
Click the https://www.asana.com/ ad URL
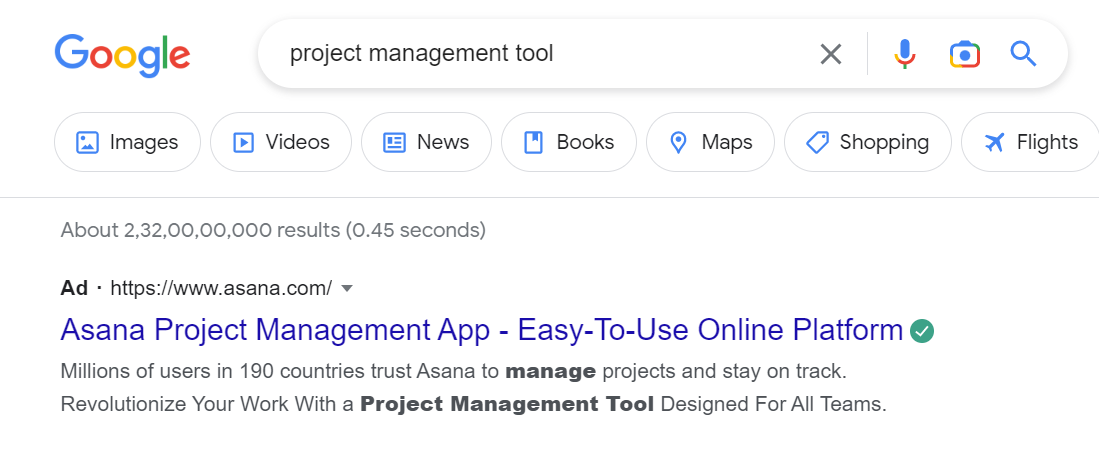[220, 289]
